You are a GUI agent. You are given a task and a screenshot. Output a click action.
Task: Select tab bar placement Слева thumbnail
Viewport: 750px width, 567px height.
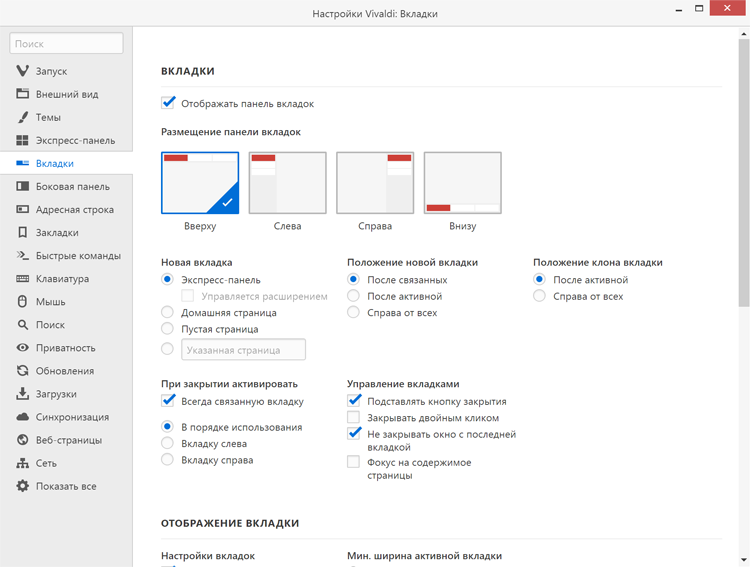[x=287, y=183]
